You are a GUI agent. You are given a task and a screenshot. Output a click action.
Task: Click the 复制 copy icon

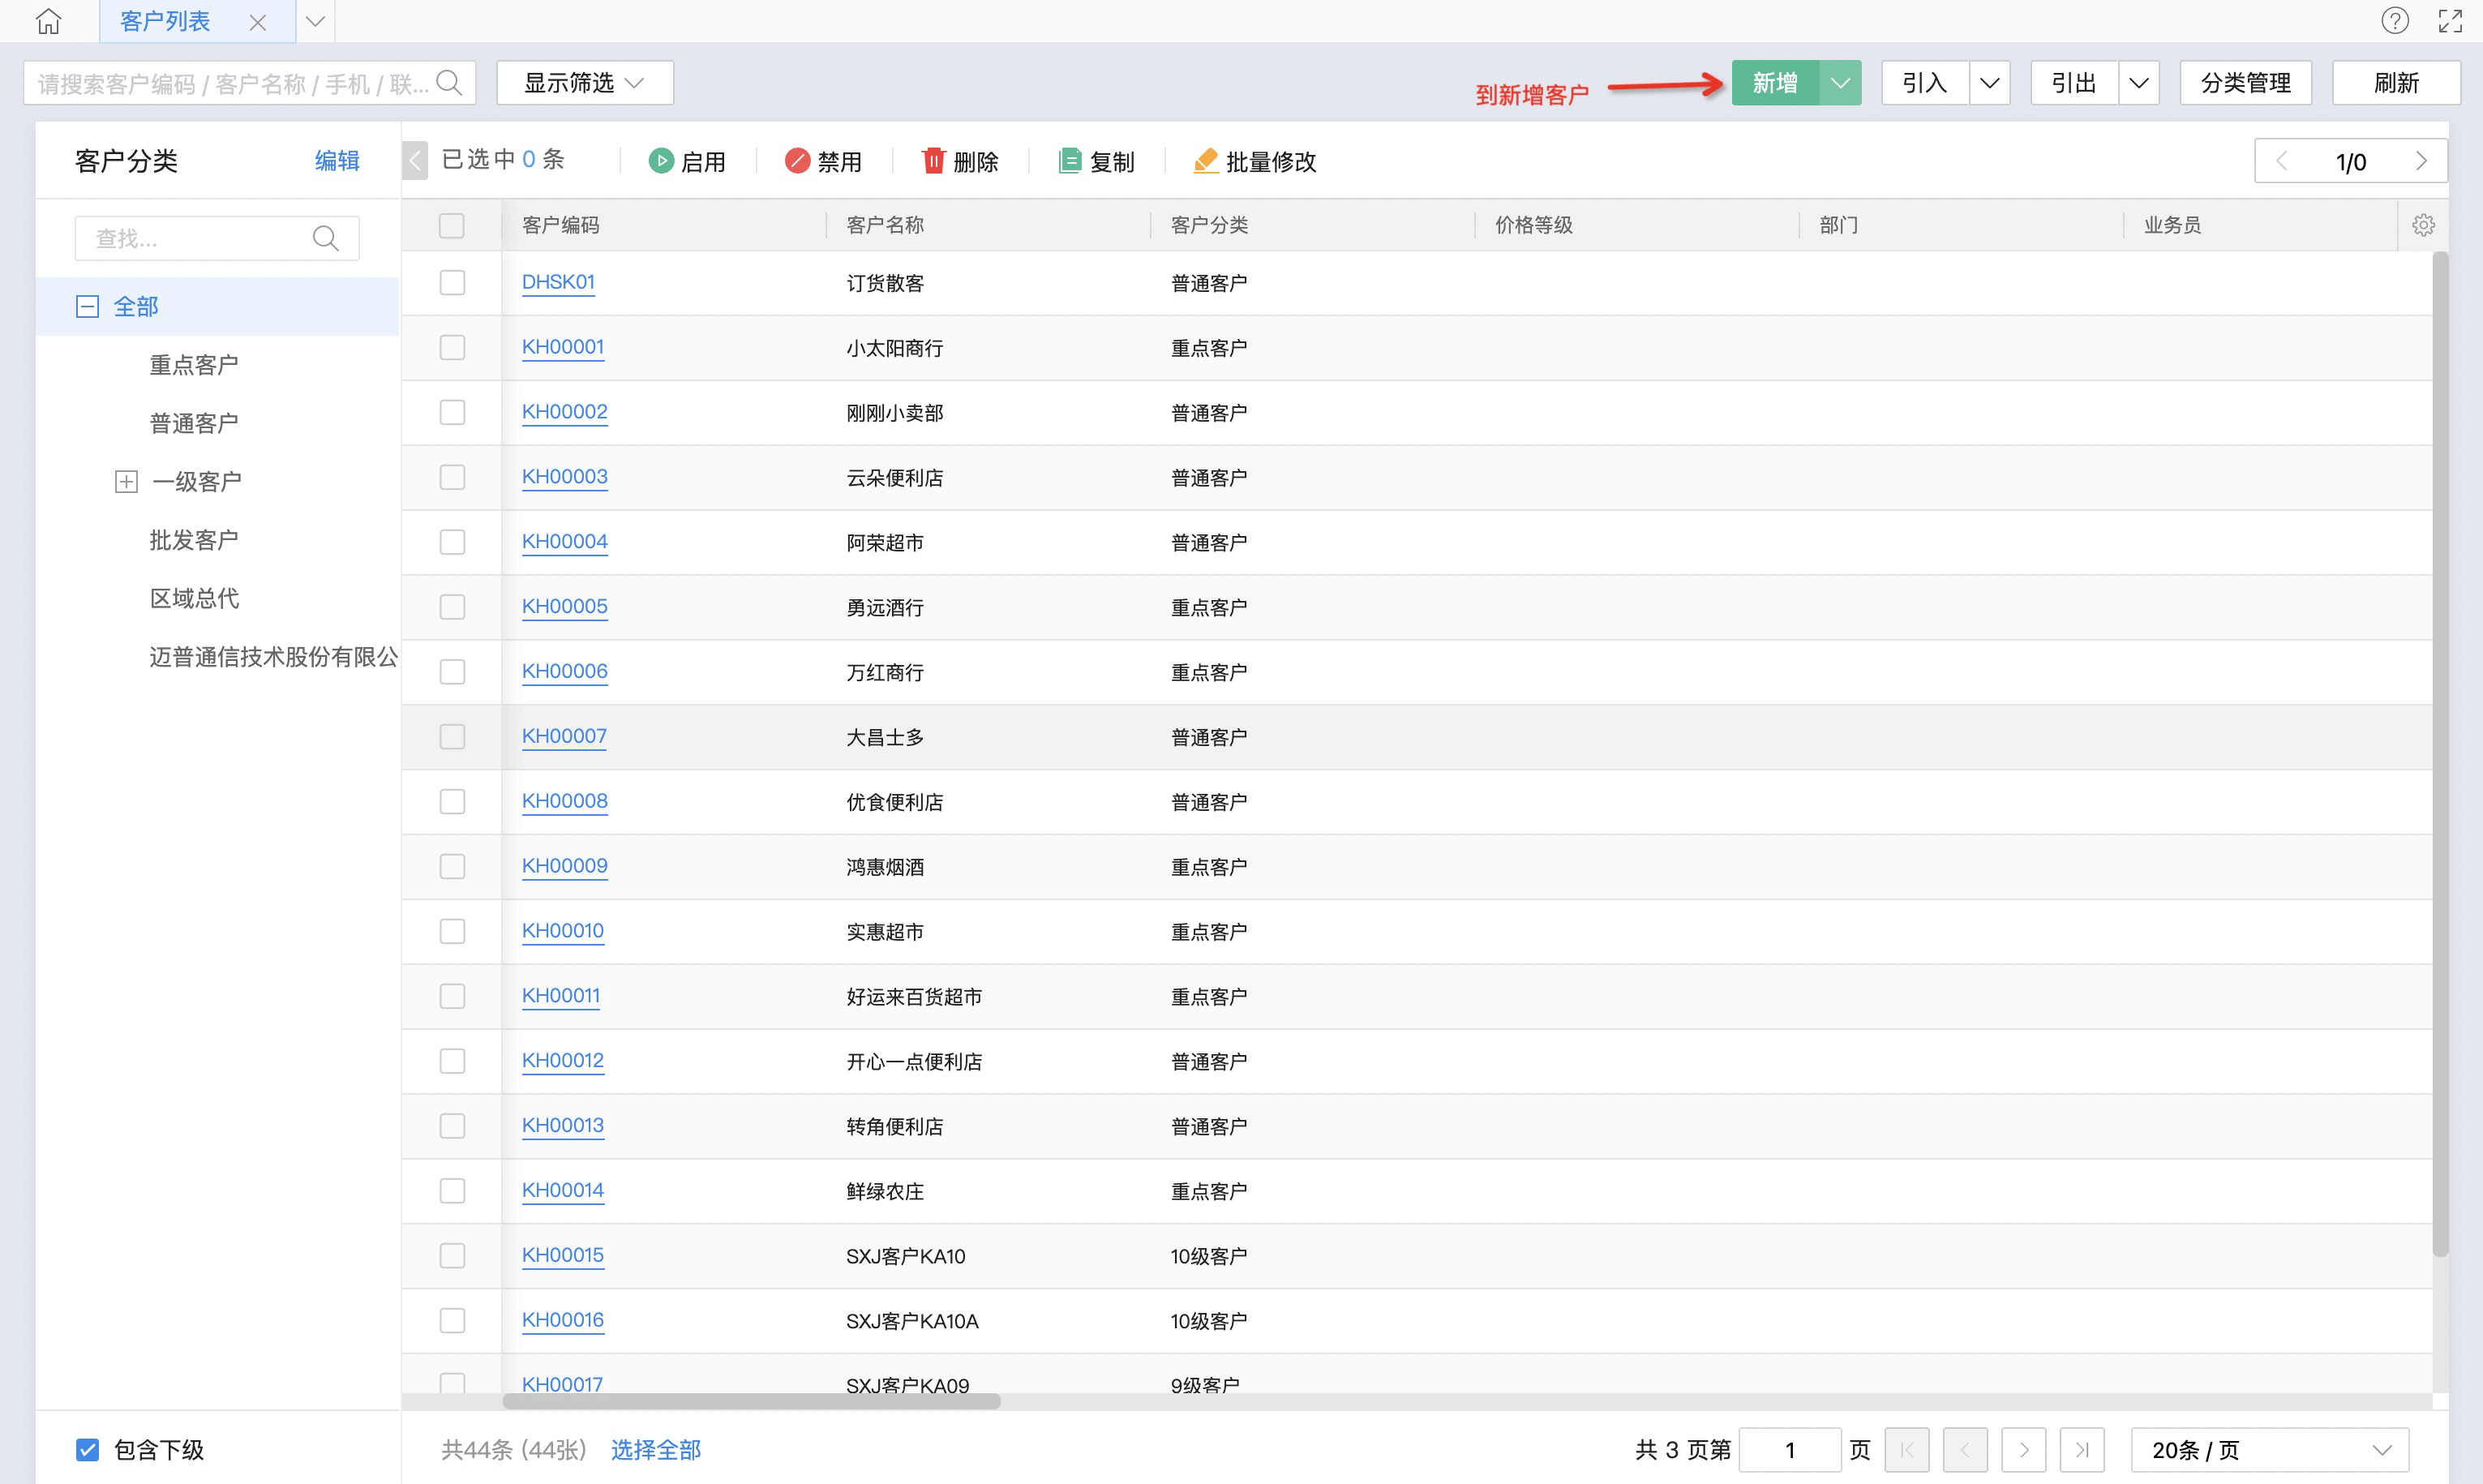point(1069,161)
